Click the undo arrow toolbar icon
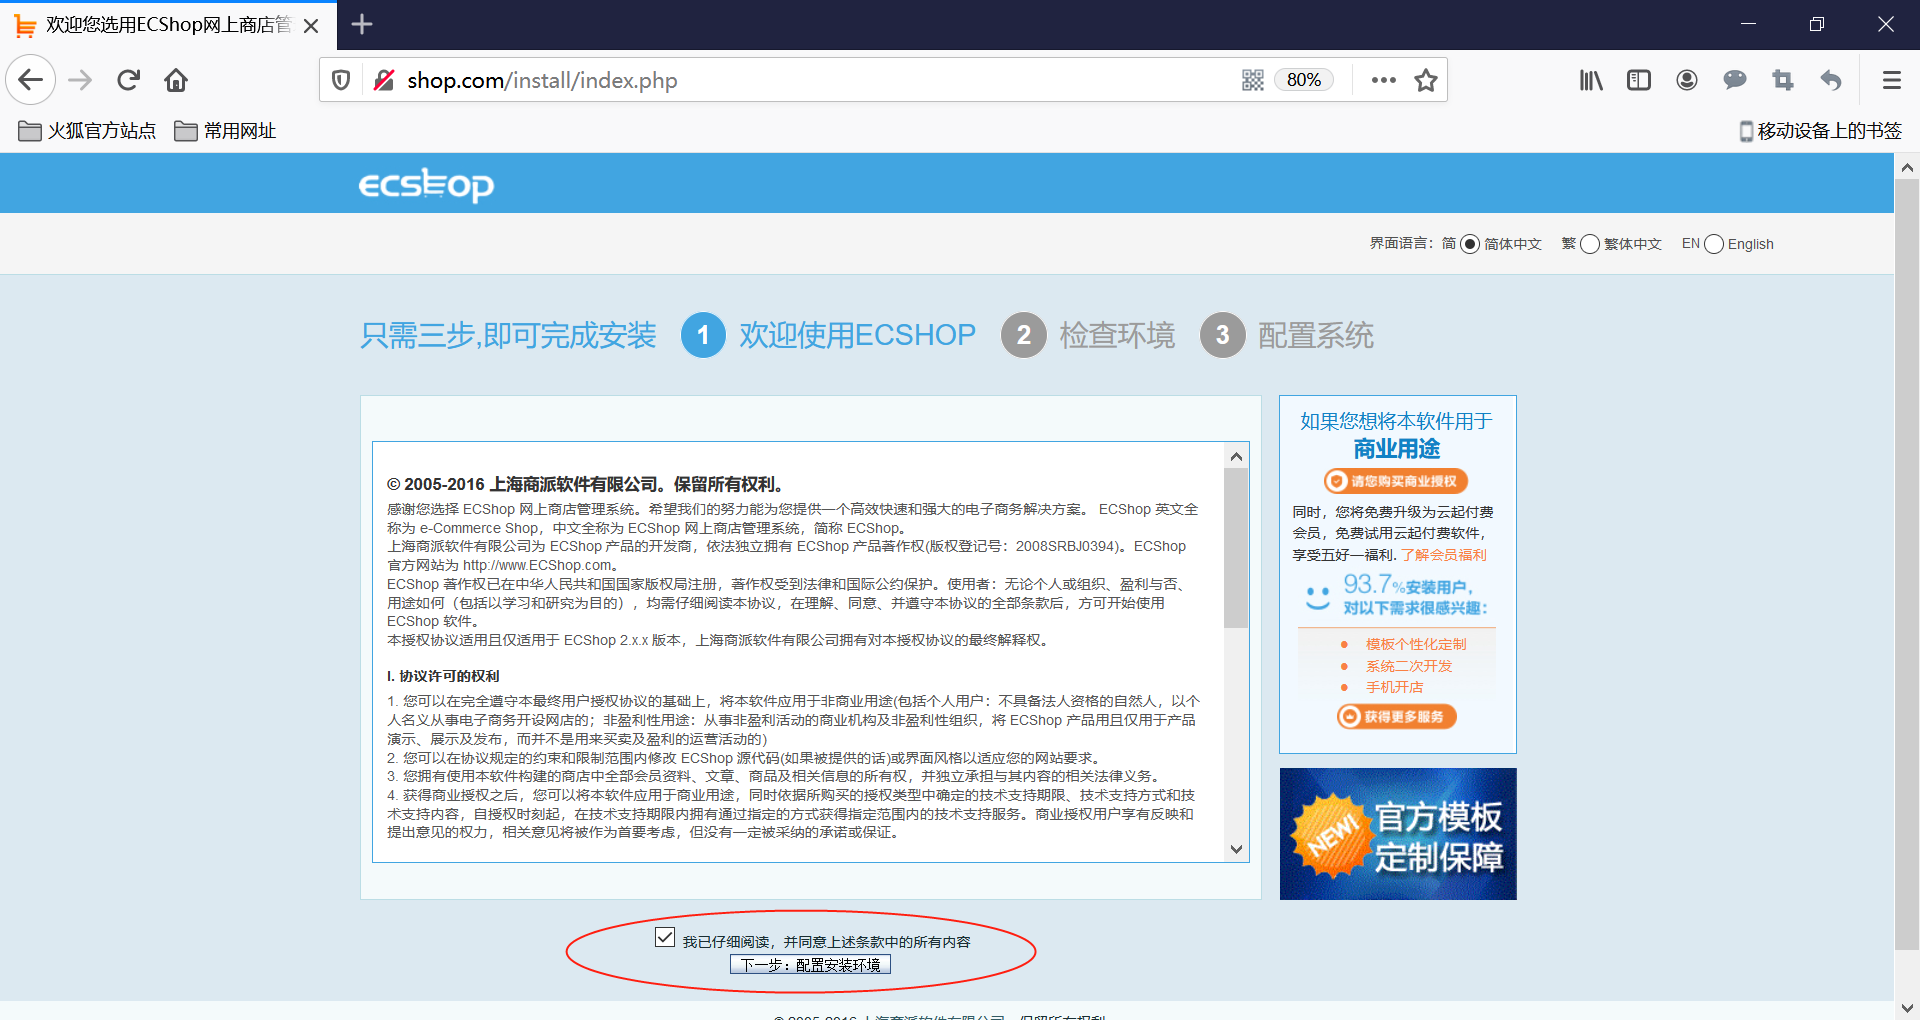 (1831, 80)
